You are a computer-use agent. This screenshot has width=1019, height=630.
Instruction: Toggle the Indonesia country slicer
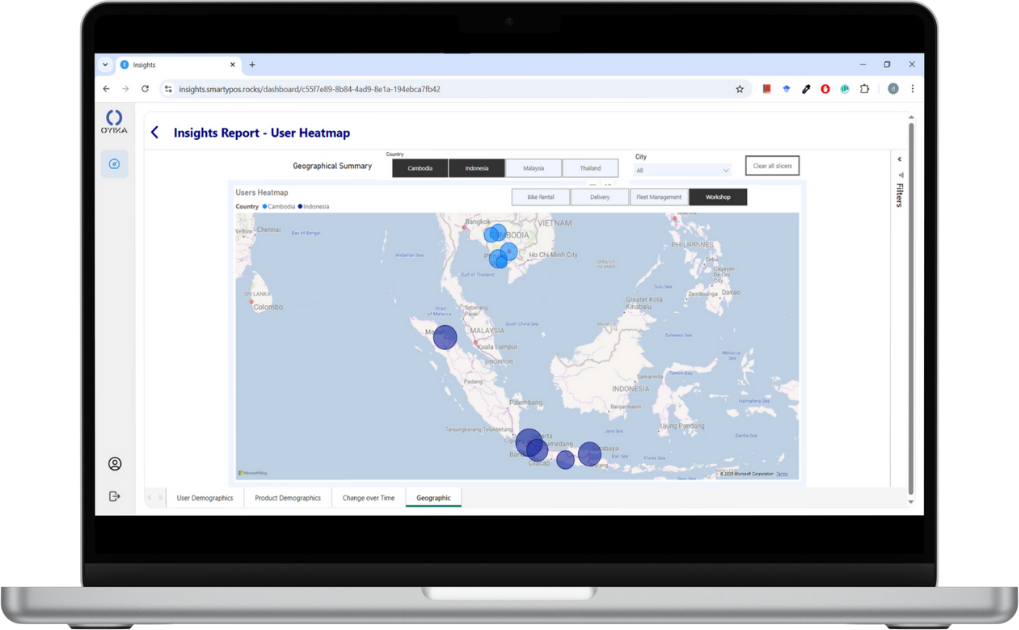[x=476, y=168]
